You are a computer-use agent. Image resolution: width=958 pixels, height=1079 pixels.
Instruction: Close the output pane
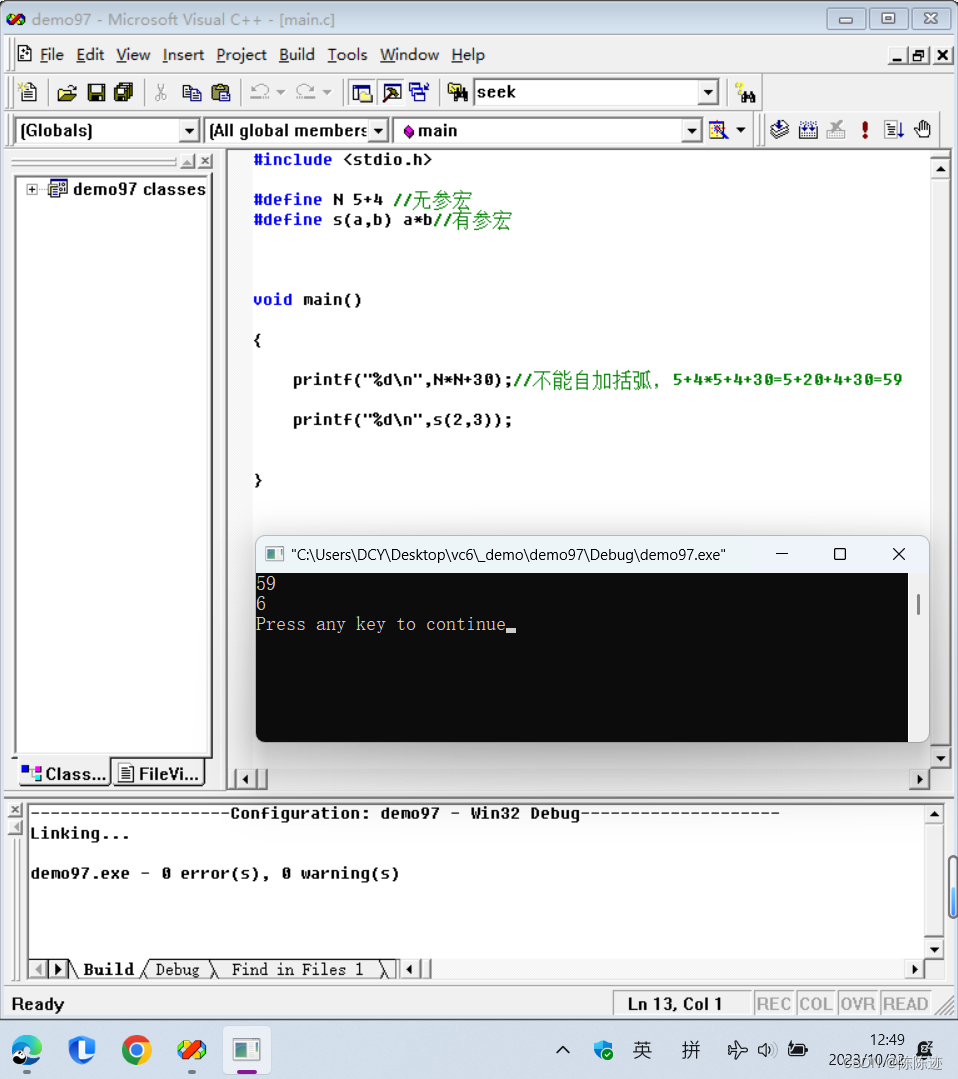tap(15, 809)
